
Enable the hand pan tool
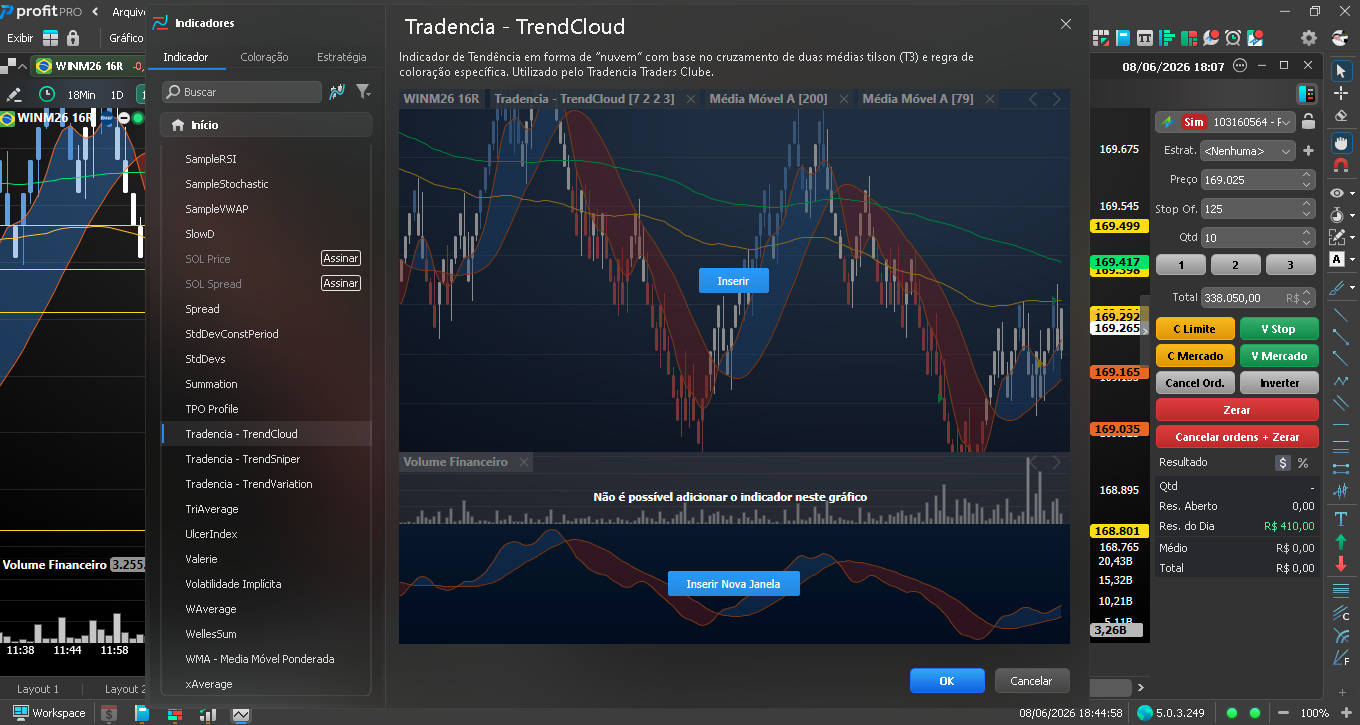coord(1341,142)
